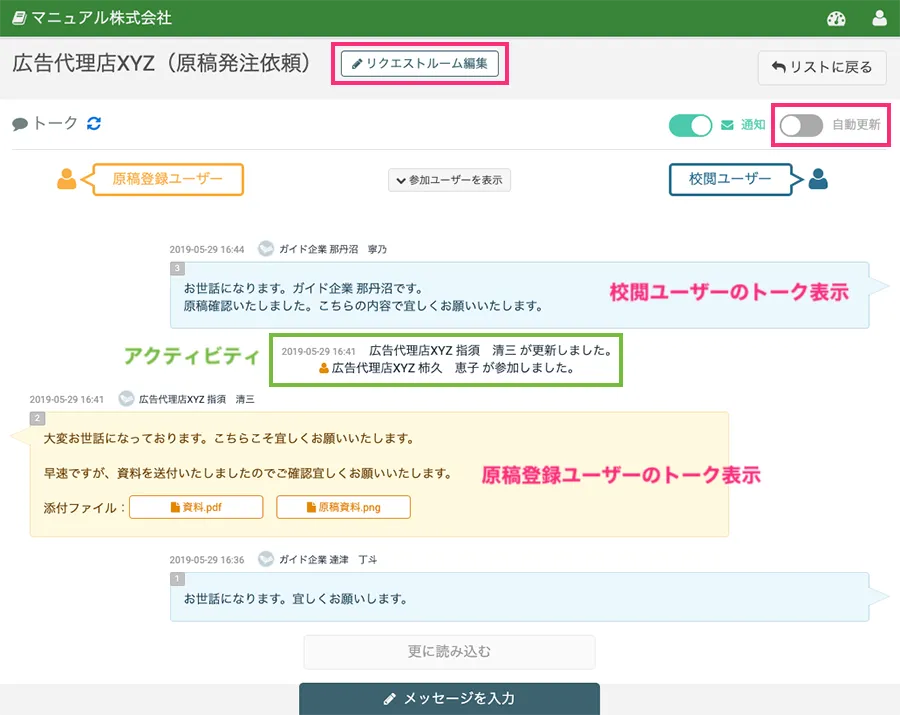
Task: Open リクエストルーム編集 button
Action: pyautogui.click(x=420, y=63)
